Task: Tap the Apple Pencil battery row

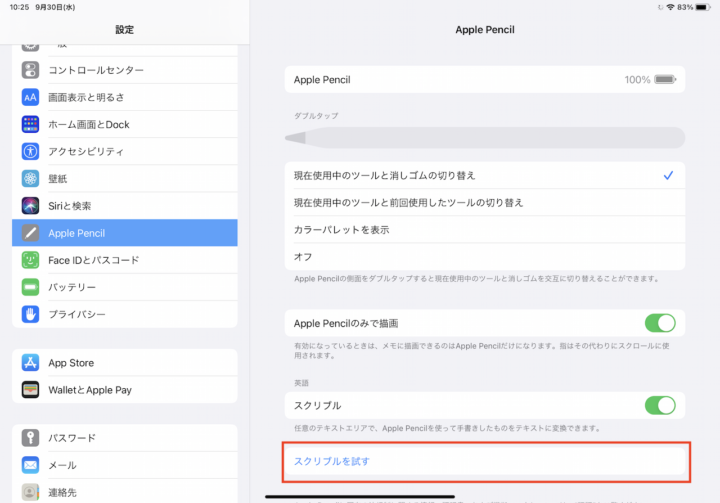Action: pos(485,79)
